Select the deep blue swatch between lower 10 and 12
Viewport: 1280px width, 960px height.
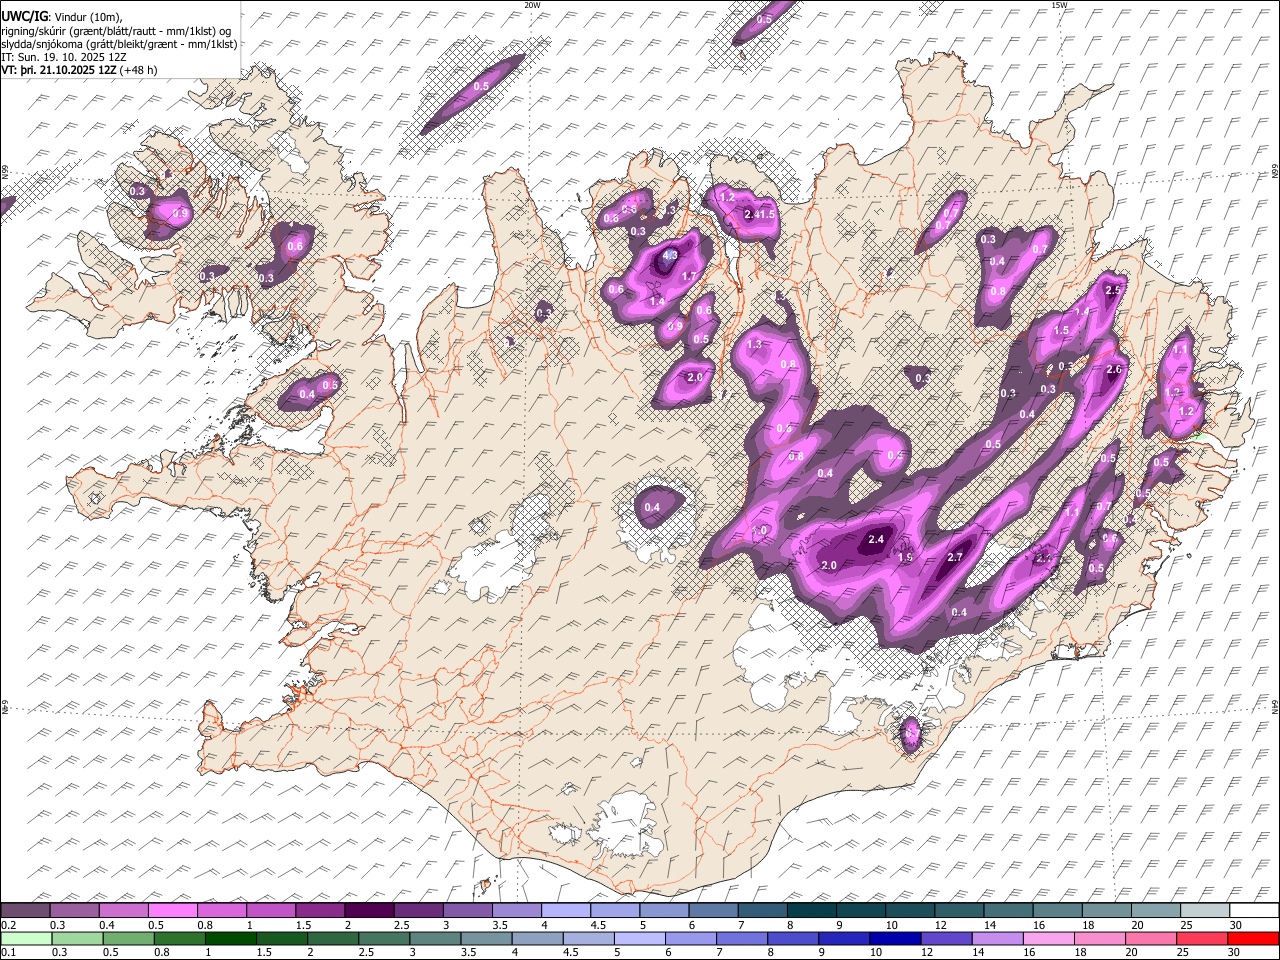pos(894,938)
